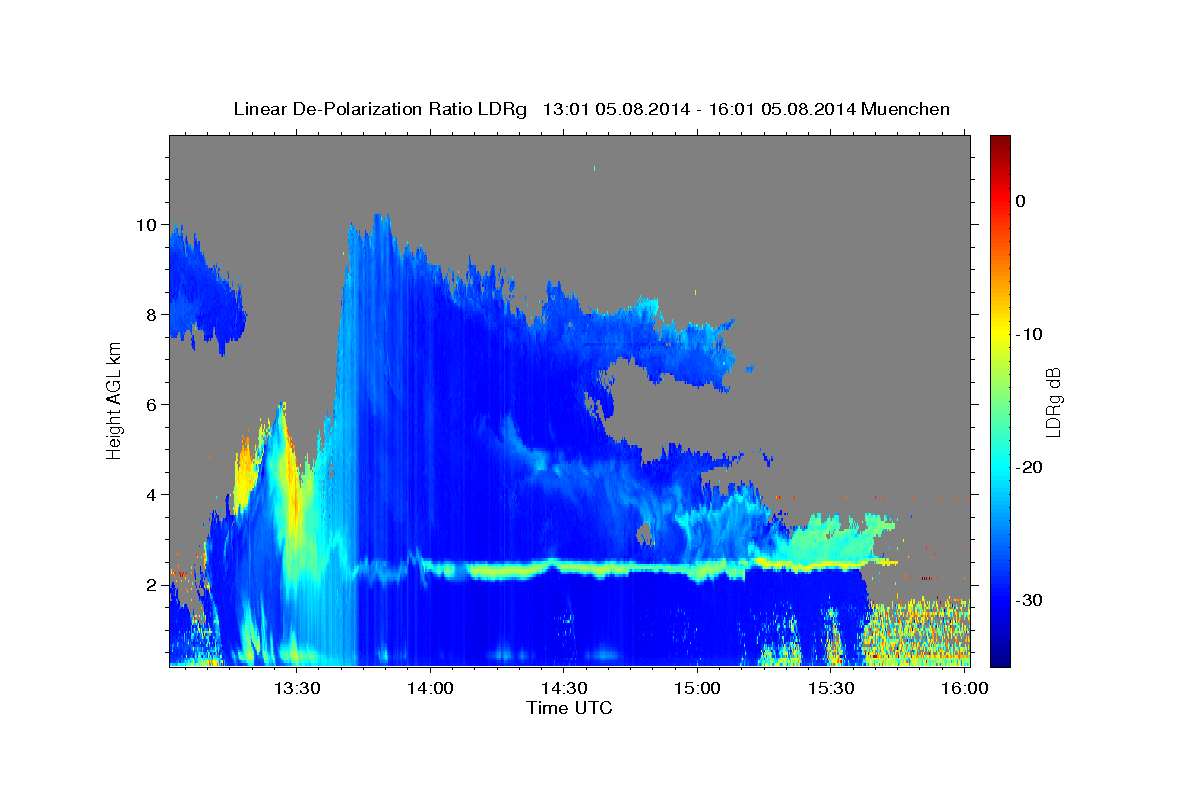Click the 'Time UTC' x-axis label
The height and width of the screenshot is (800, 1200).
tap(569, 708)
